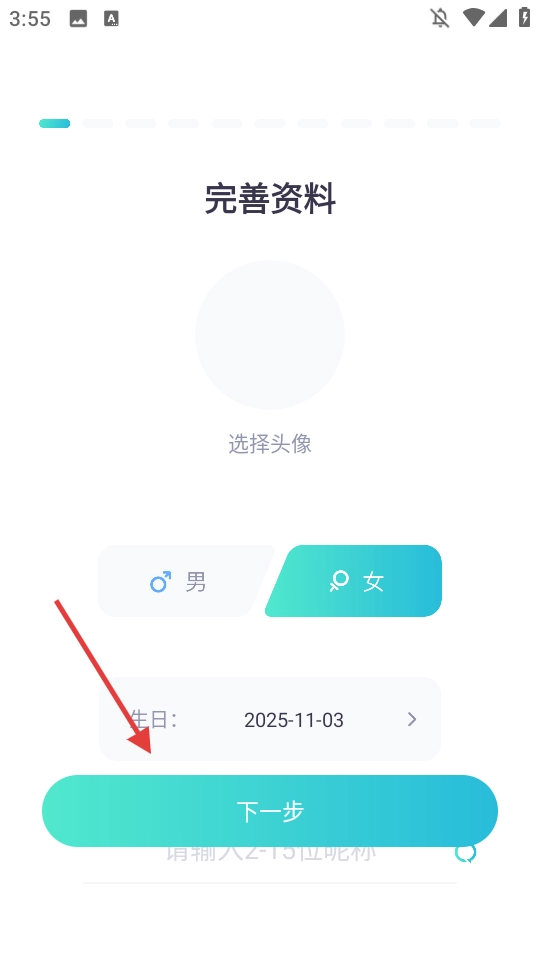Tap the 选择头像 text link
The width and height of the screenshot is (540, 960).
pos(270,444)
